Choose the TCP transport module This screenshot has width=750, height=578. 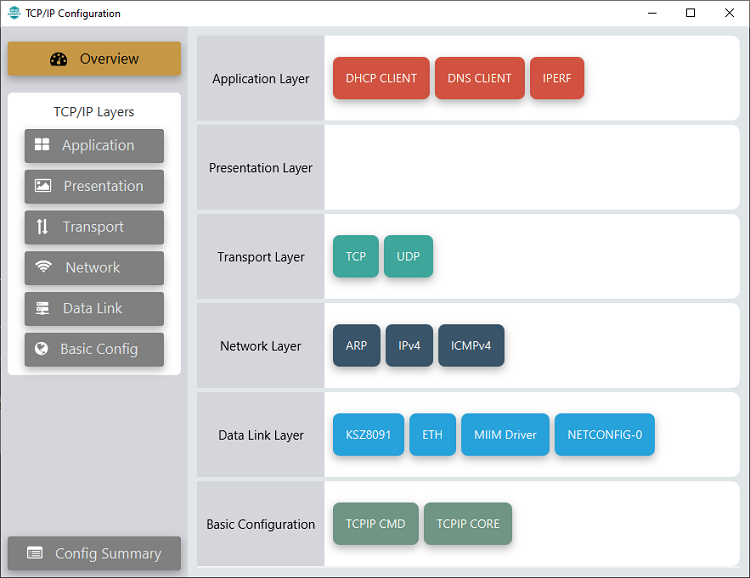pos(355,257)
